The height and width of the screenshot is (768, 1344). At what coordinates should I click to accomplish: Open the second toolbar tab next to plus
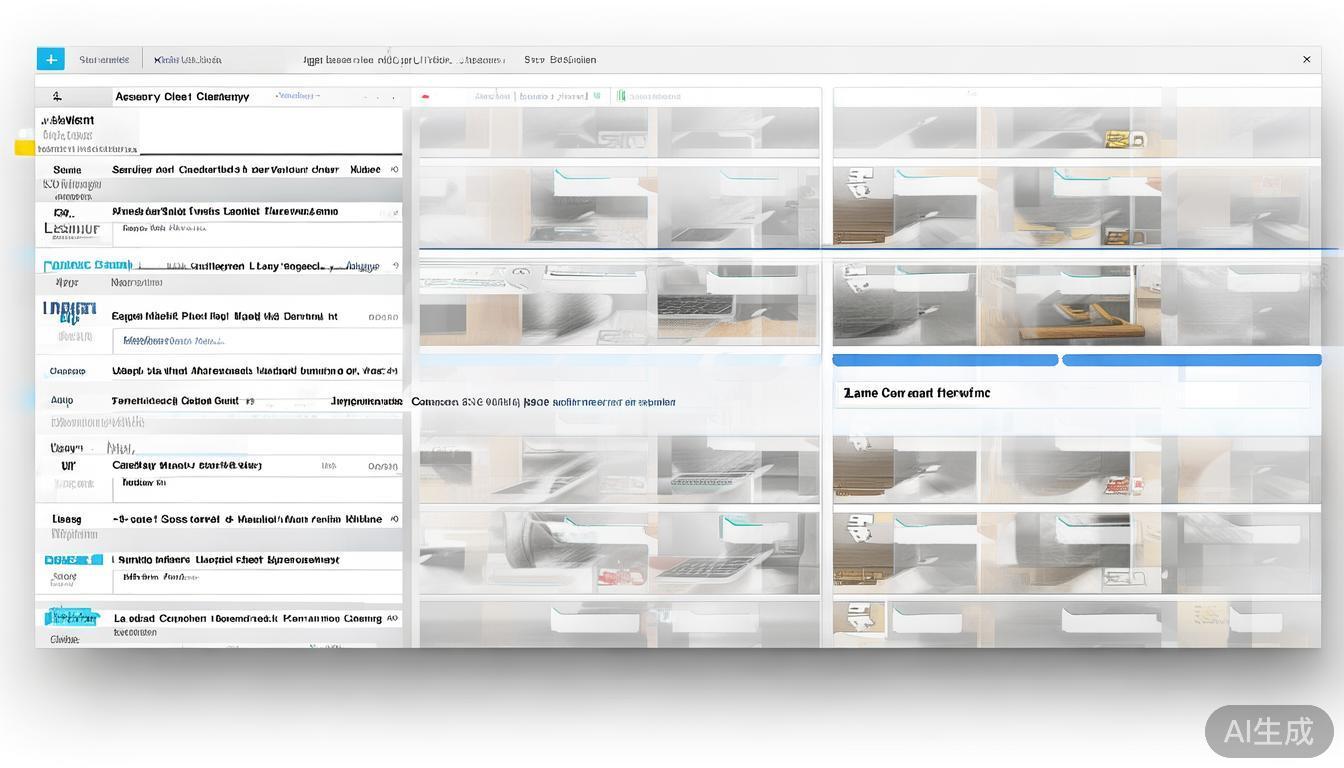(x=188, y=60)
